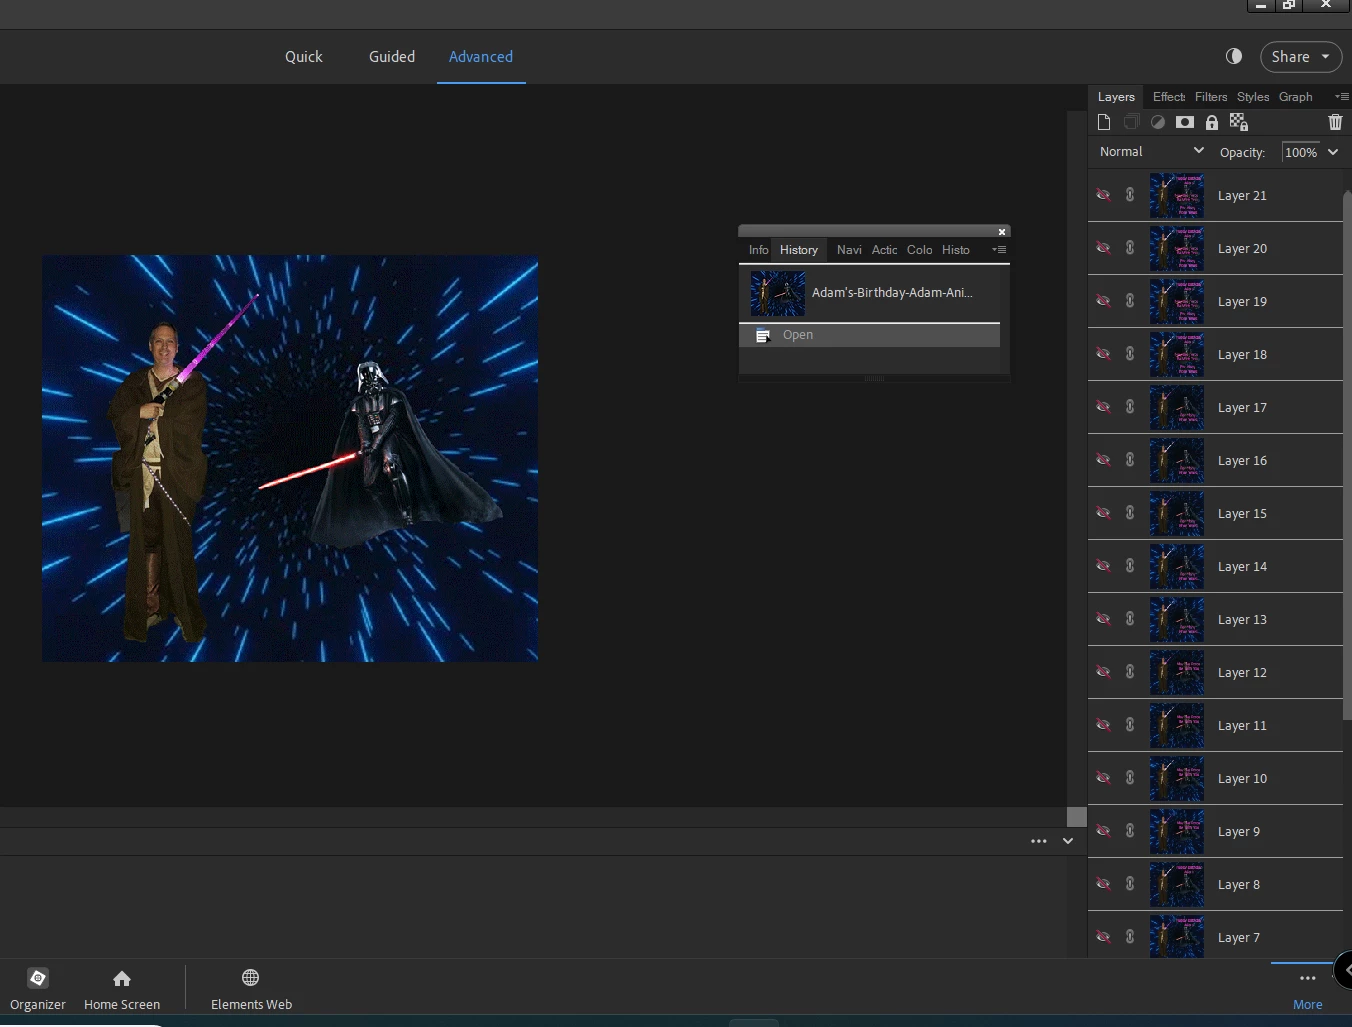The width and height of the screenshot is (1352, 1027).
Task: Click the three dots above the bottom bin
Action: click(x=1039, y=841)
